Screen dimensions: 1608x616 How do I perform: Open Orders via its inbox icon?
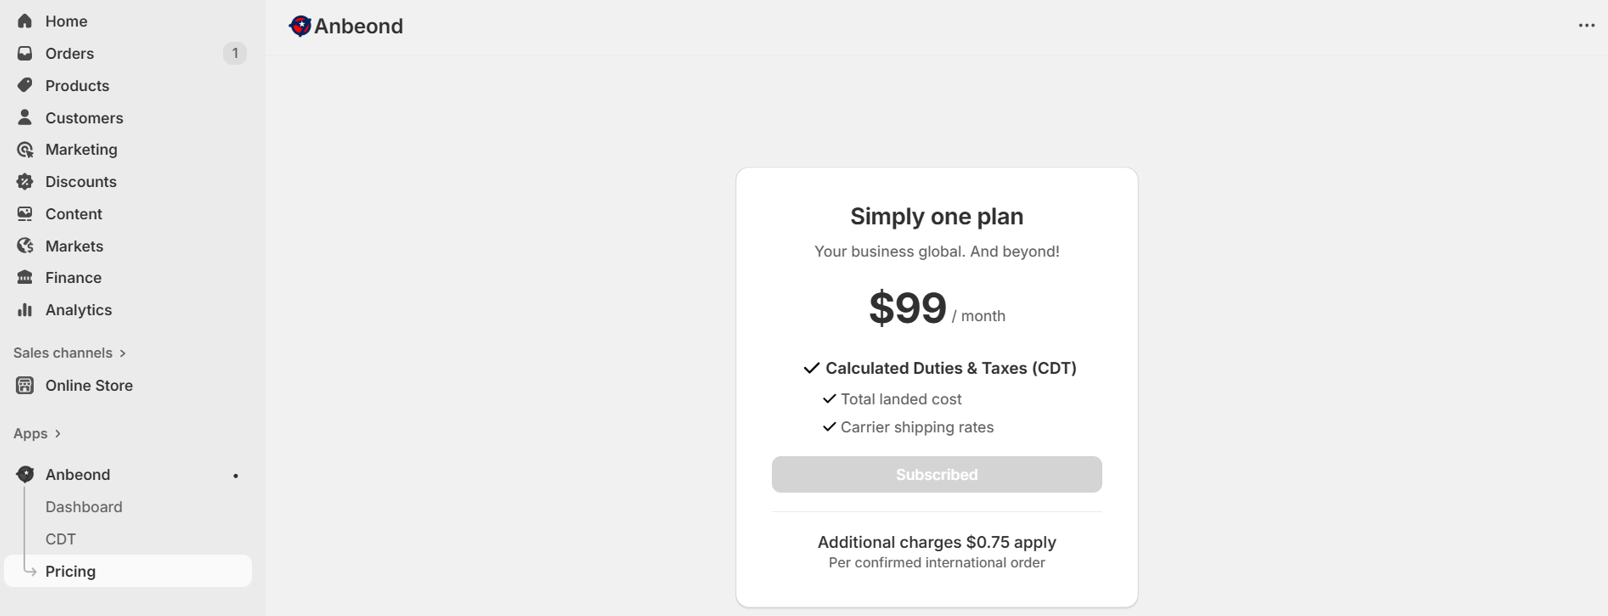25,53
